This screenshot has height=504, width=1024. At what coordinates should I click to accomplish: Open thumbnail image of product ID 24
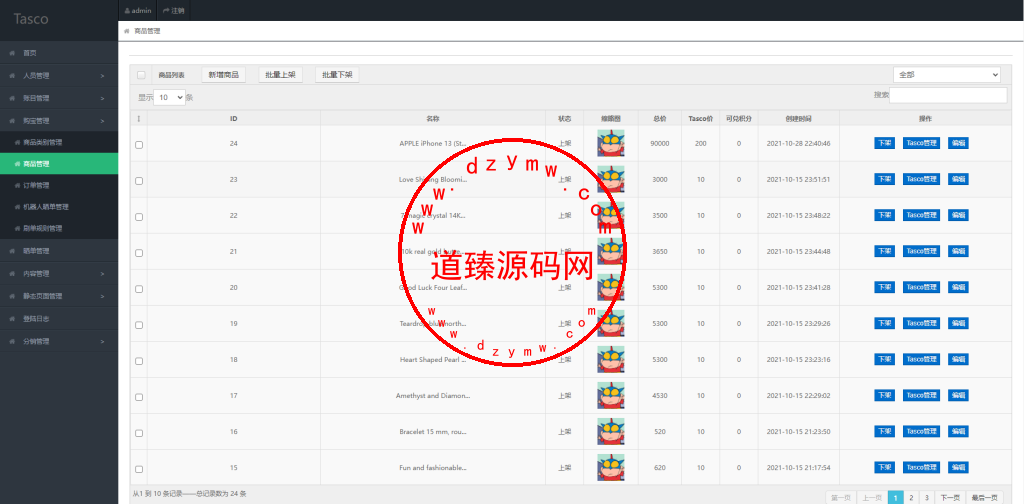click(x=611, y=144)
